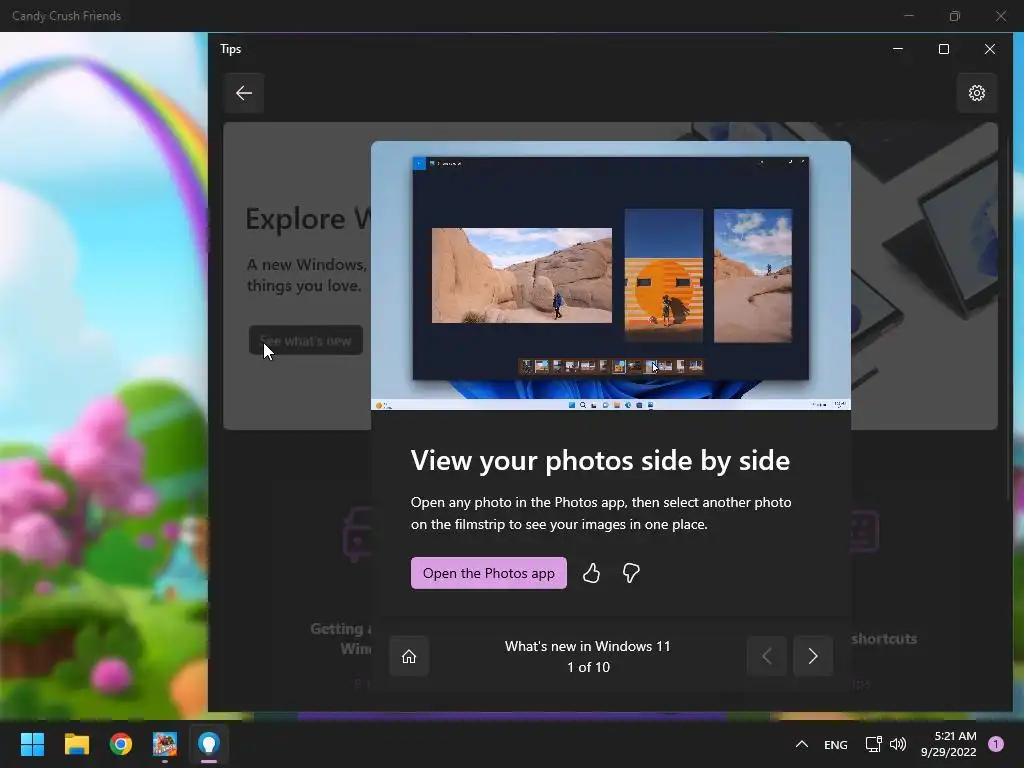
Task: Switch to Candy Crush Friends taskbar icon
Action: [165, 744]
